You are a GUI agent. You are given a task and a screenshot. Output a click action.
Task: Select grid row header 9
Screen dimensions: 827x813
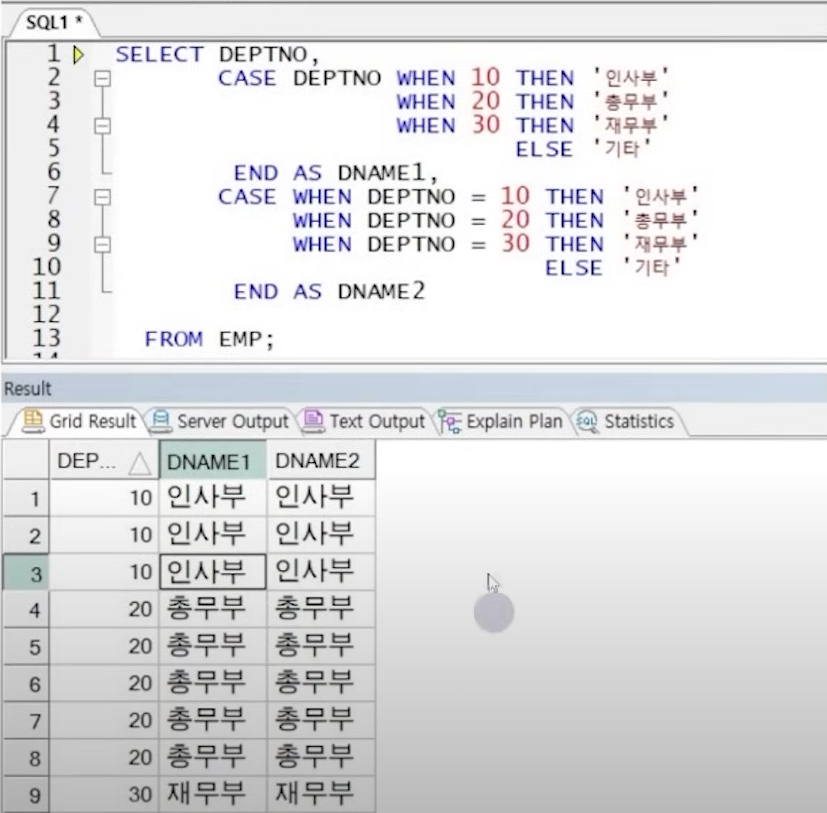26,795
